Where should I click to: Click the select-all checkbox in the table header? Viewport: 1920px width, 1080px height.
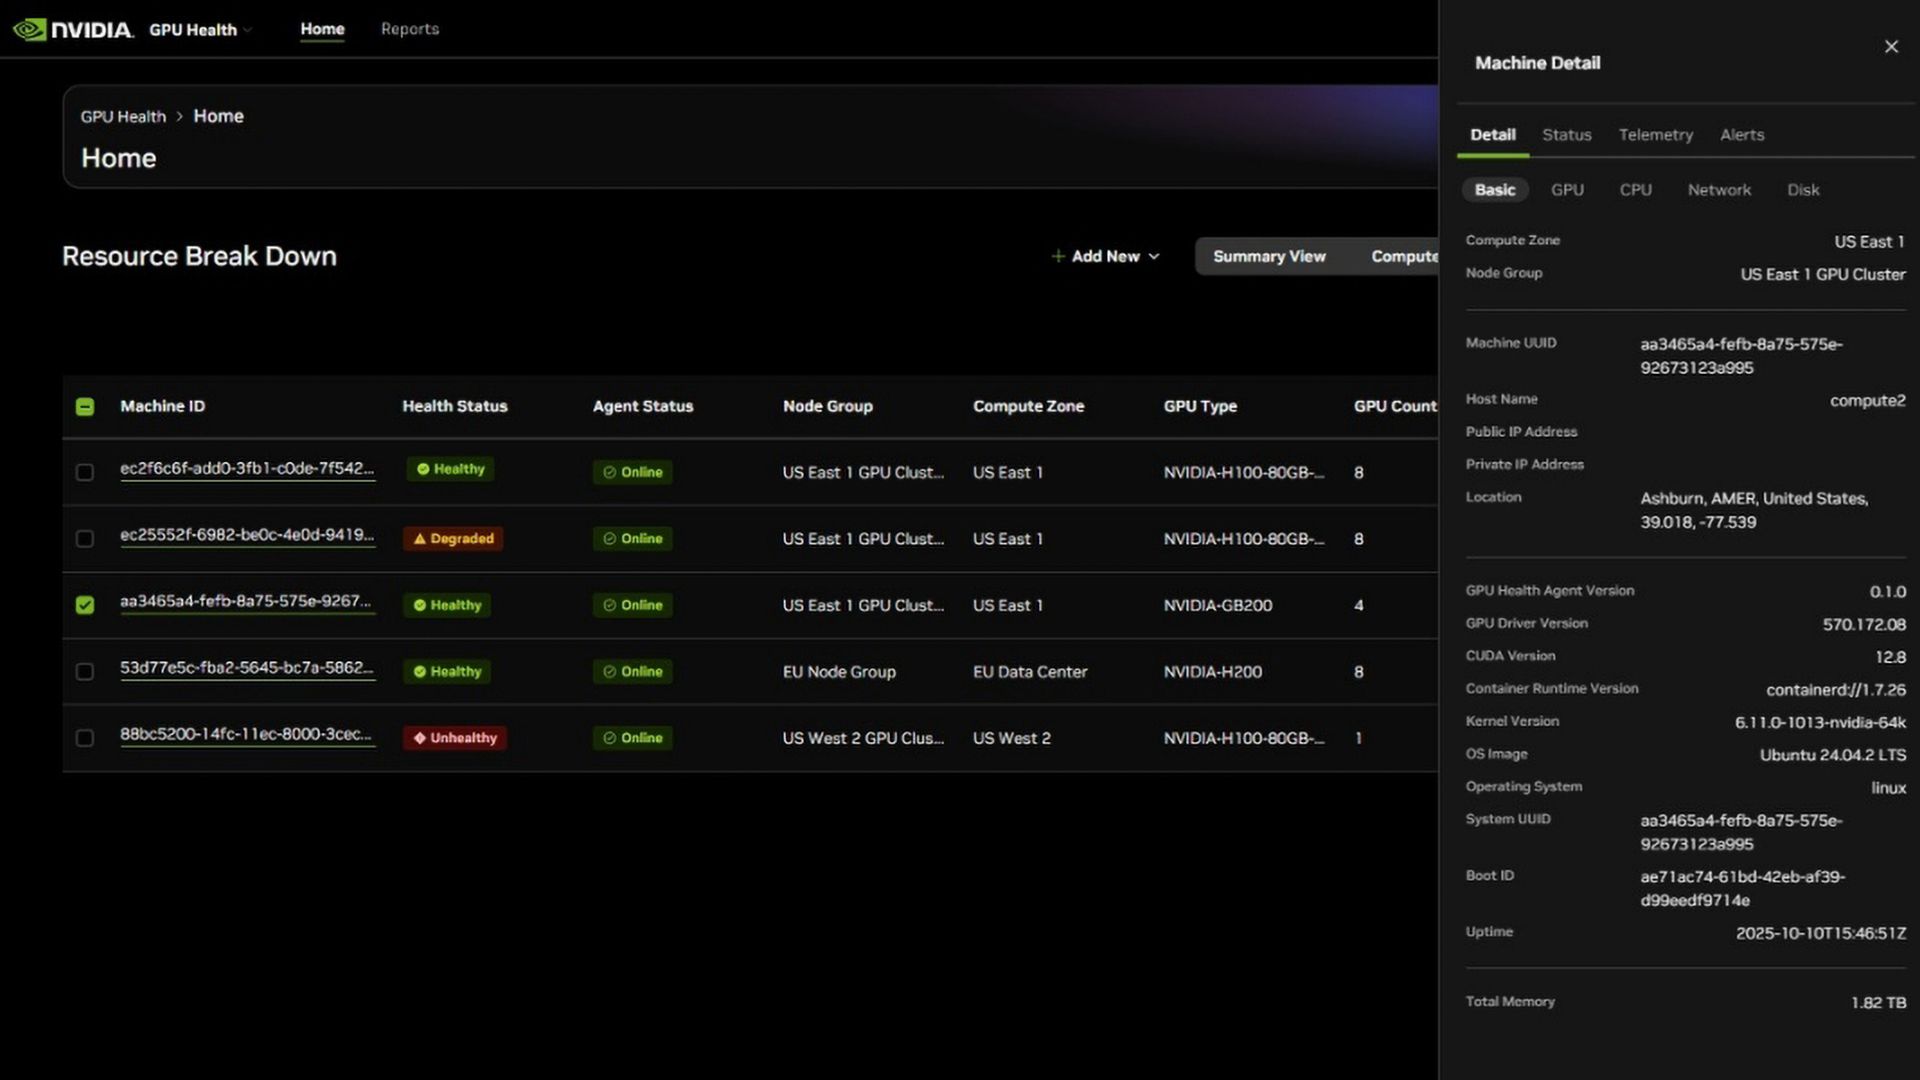pos(84,406)
